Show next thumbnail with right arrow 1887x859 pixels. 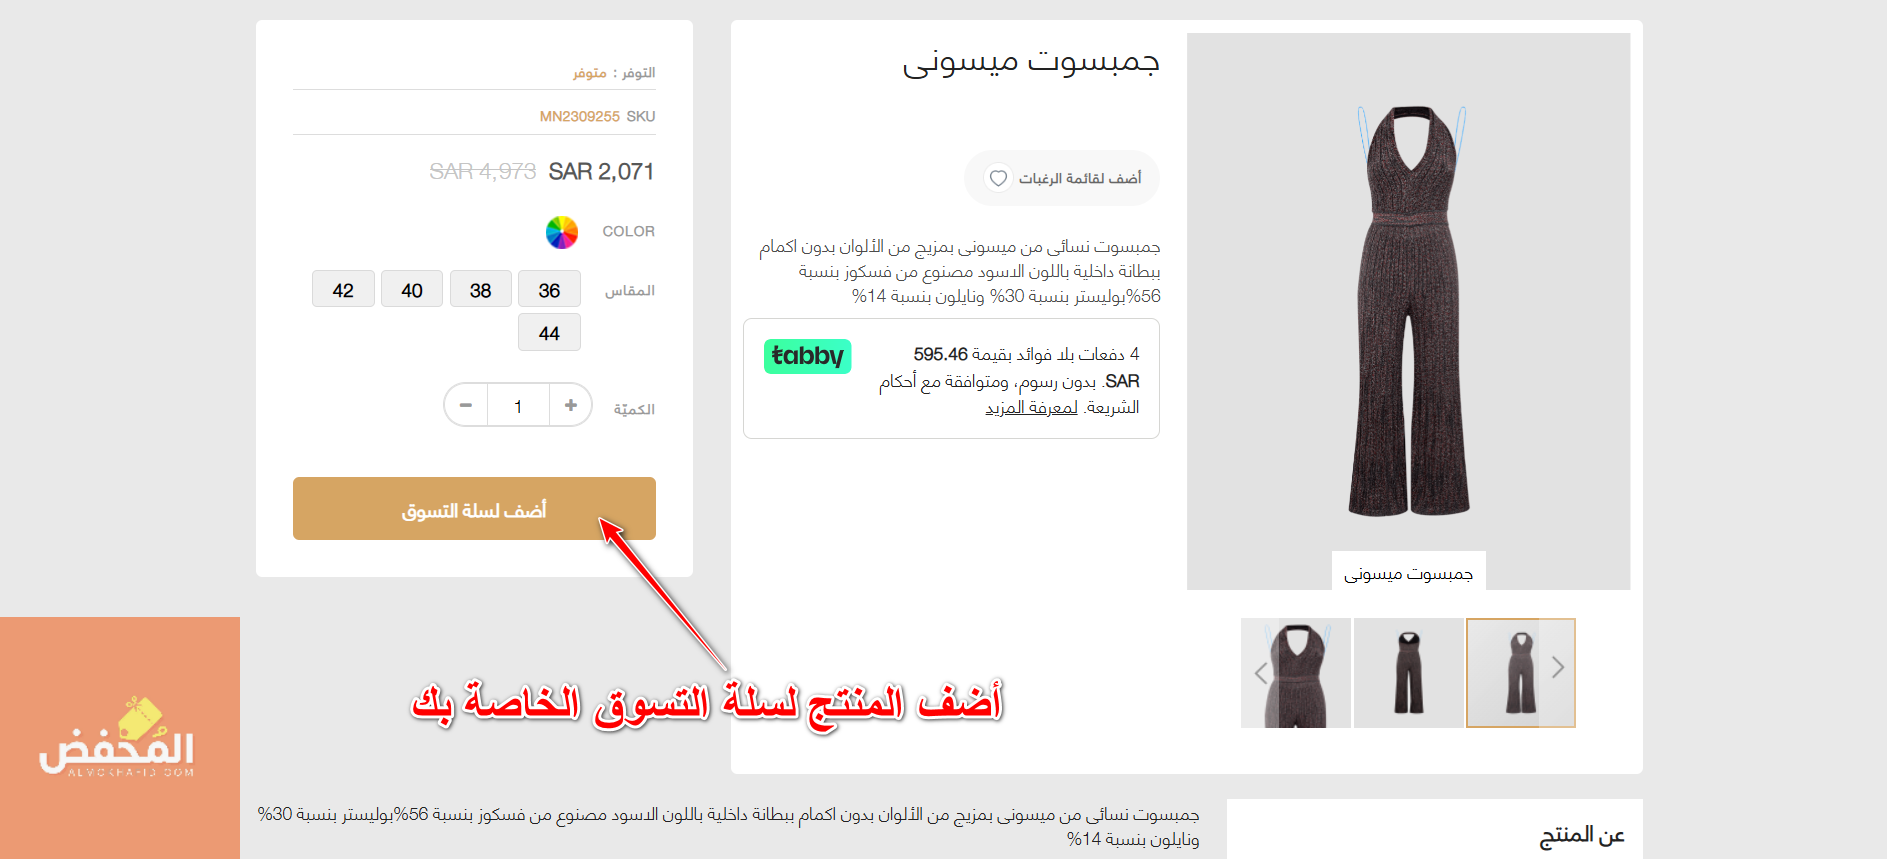coord(1557,668)
